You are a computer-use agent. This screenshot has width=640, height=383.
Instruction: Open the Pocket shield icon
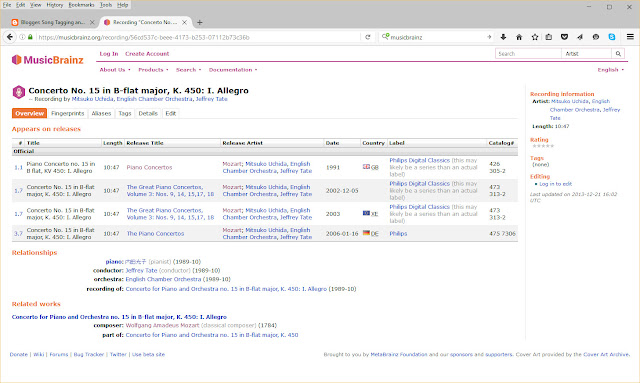[564, 37]
